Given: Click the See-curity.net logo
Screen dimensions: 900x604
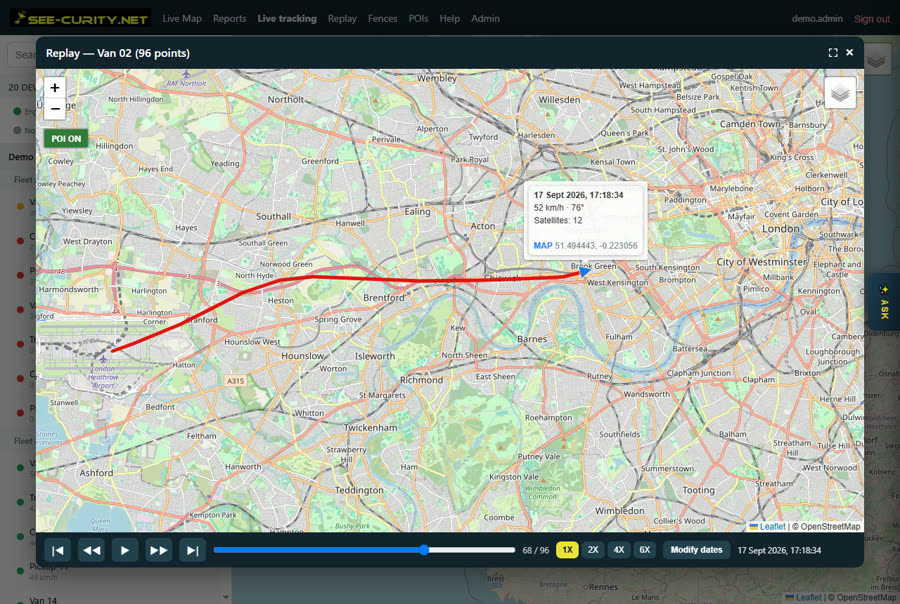Looking at the screenshot, I should pos(81,18).
